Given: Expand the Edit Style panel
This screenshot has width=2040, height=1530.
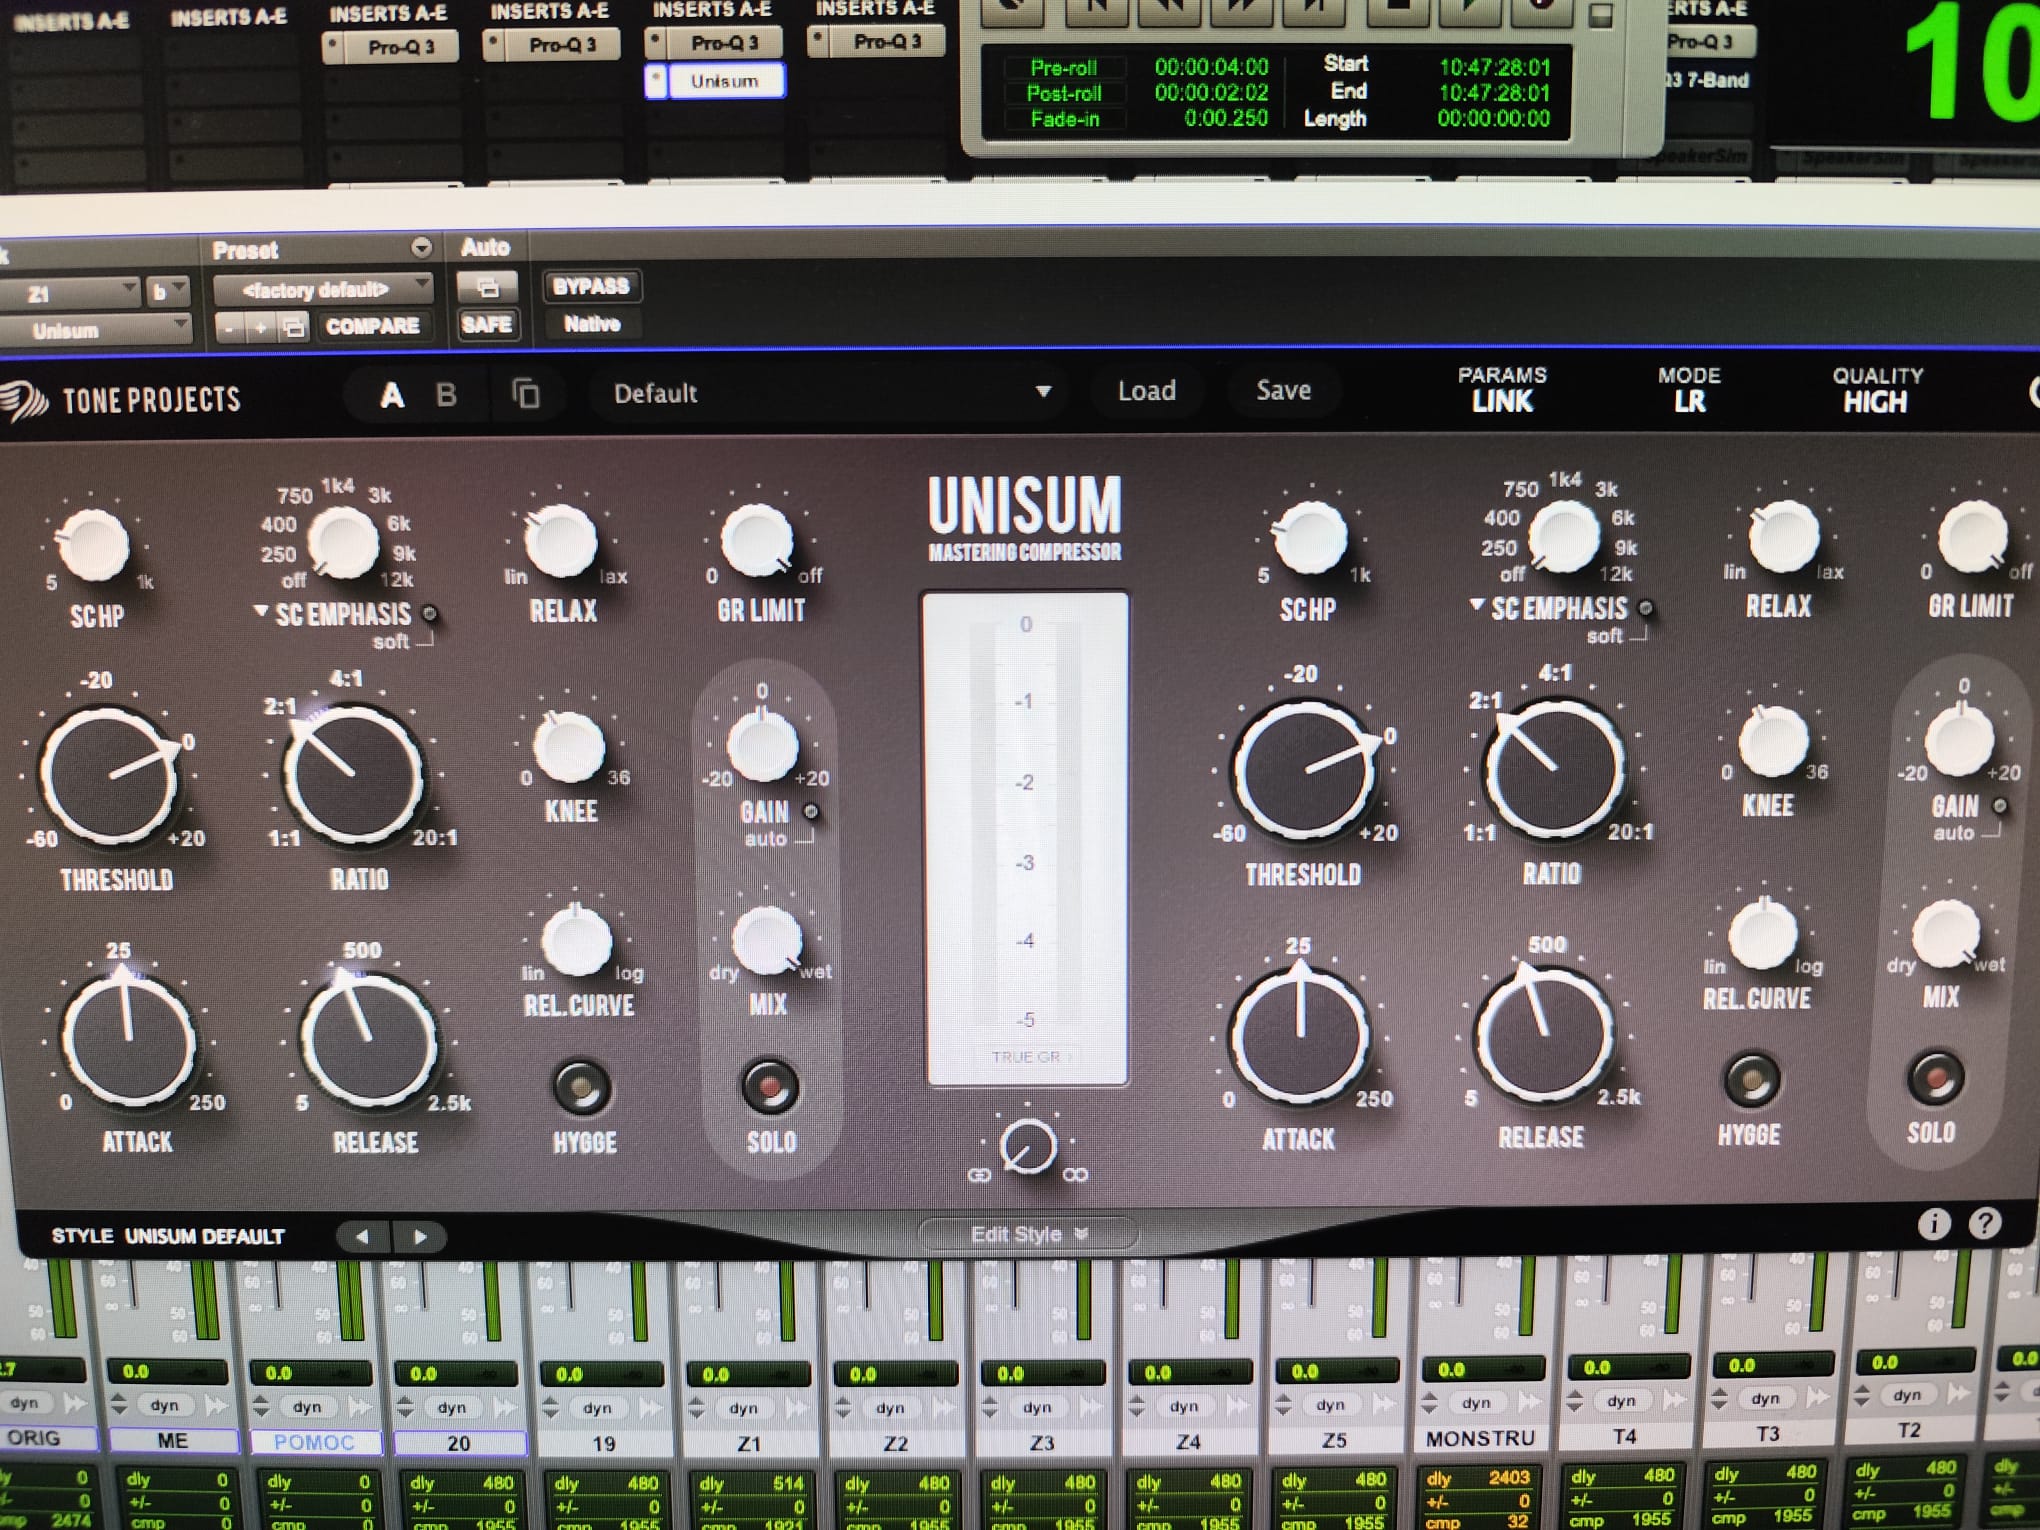Looking at the screenshot, I should click(1027, 1234).
